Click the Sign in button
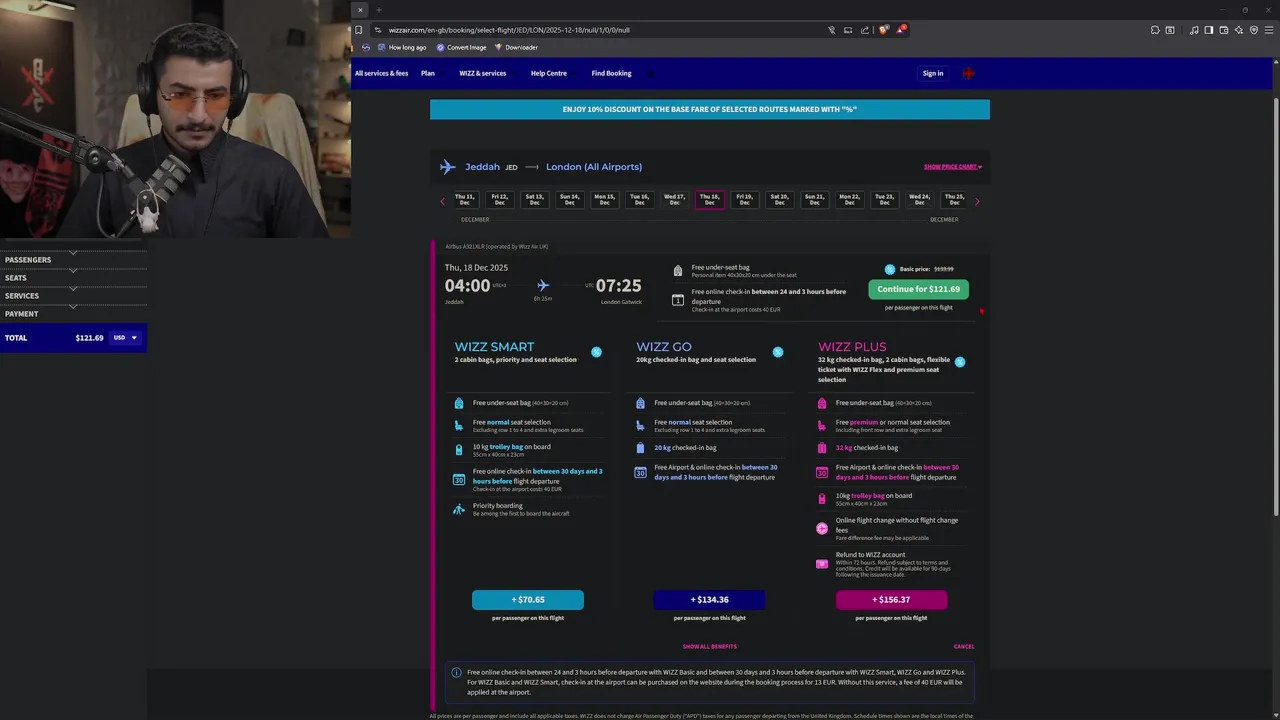1280x720 pixels. coord(933,73)
